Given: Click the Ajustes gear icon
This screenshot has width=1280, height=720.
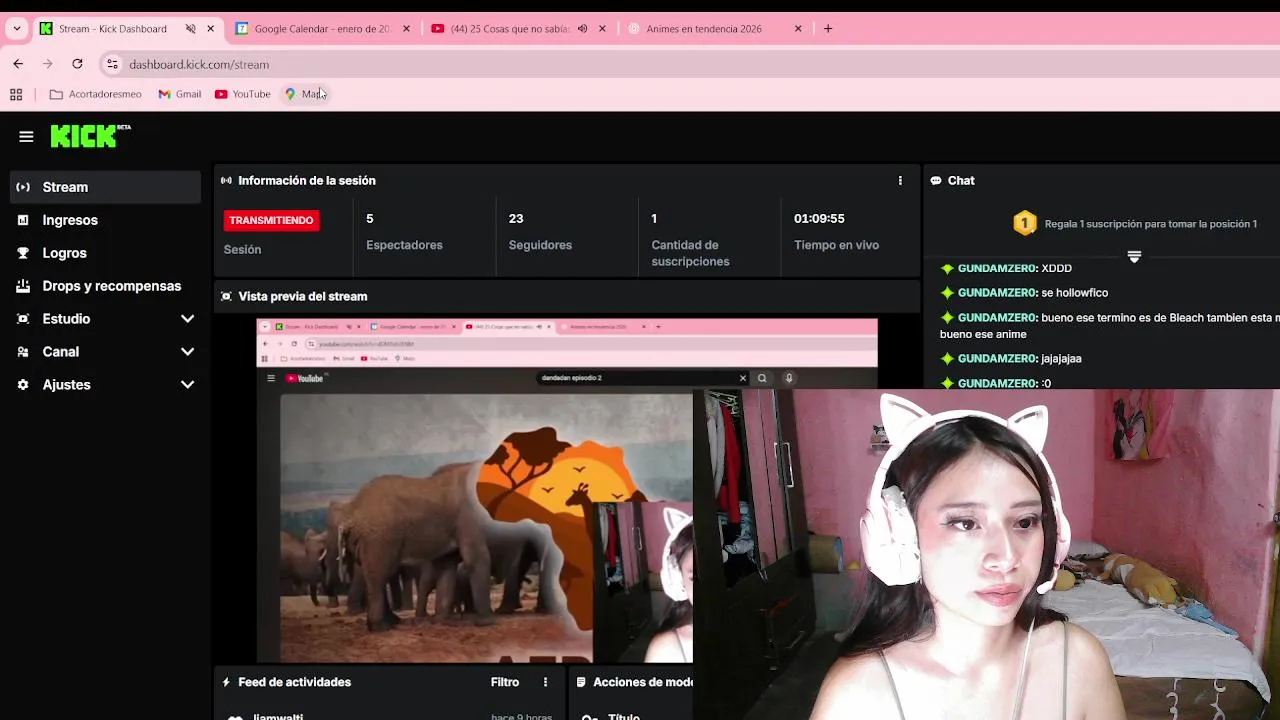Looking at the screenshot, I should pyautogui.click(x=23, y=385).
